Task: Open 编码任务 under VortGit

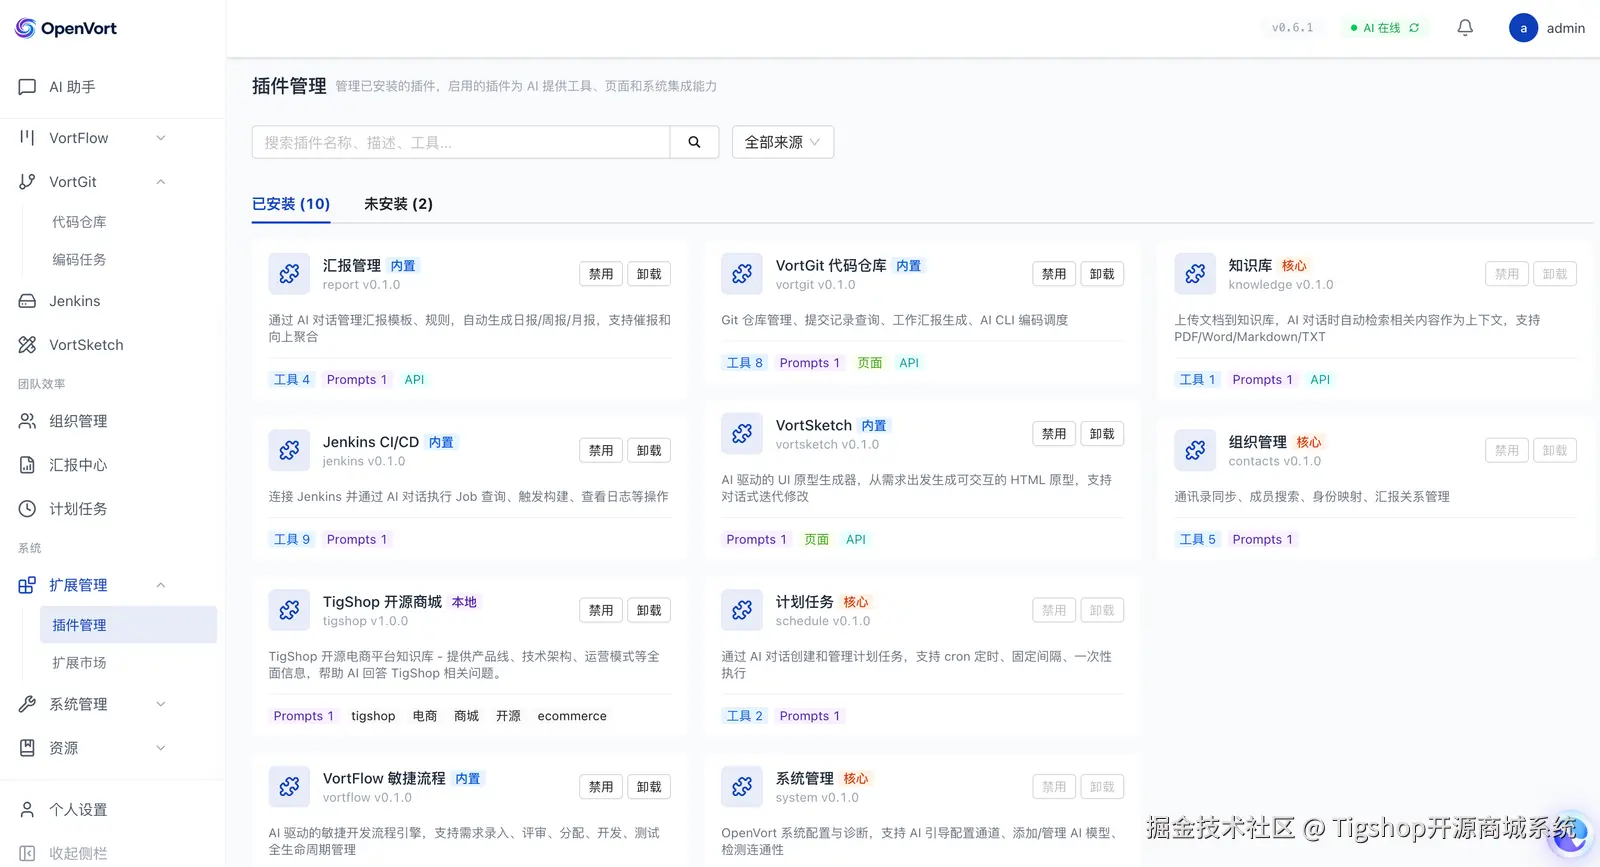Action: (x=79, y=260)
